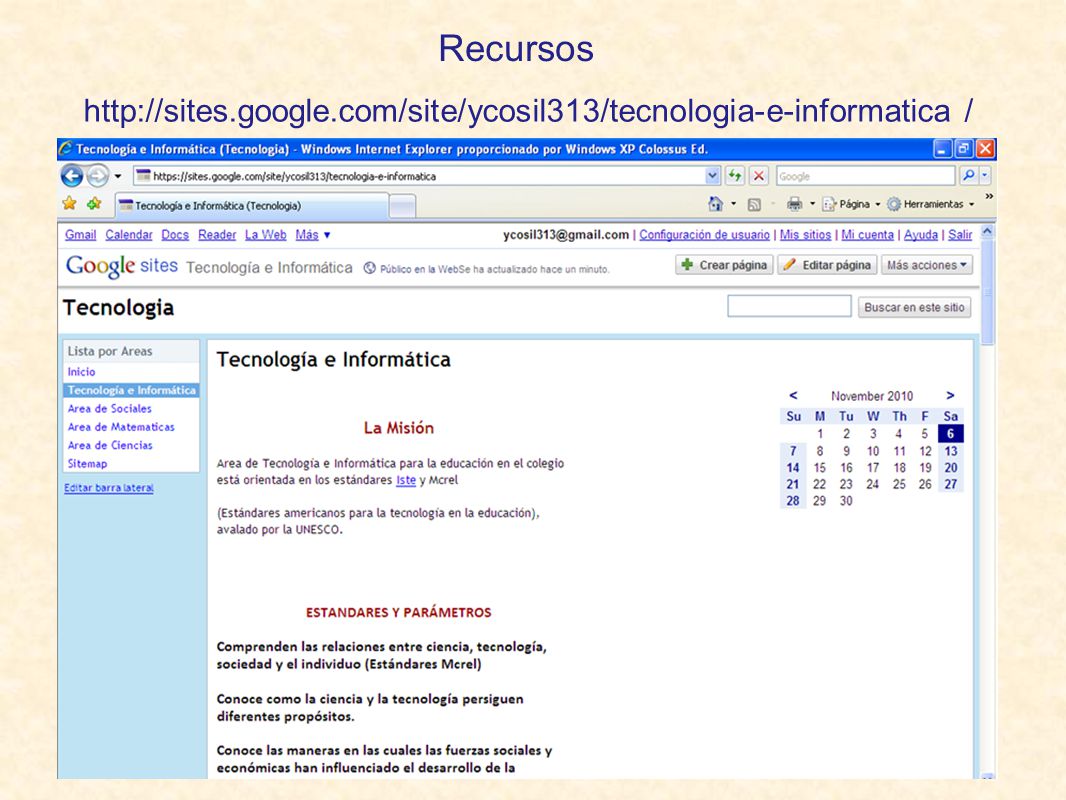
Task: Open Mi cuenta link
Action: point(867,234)
